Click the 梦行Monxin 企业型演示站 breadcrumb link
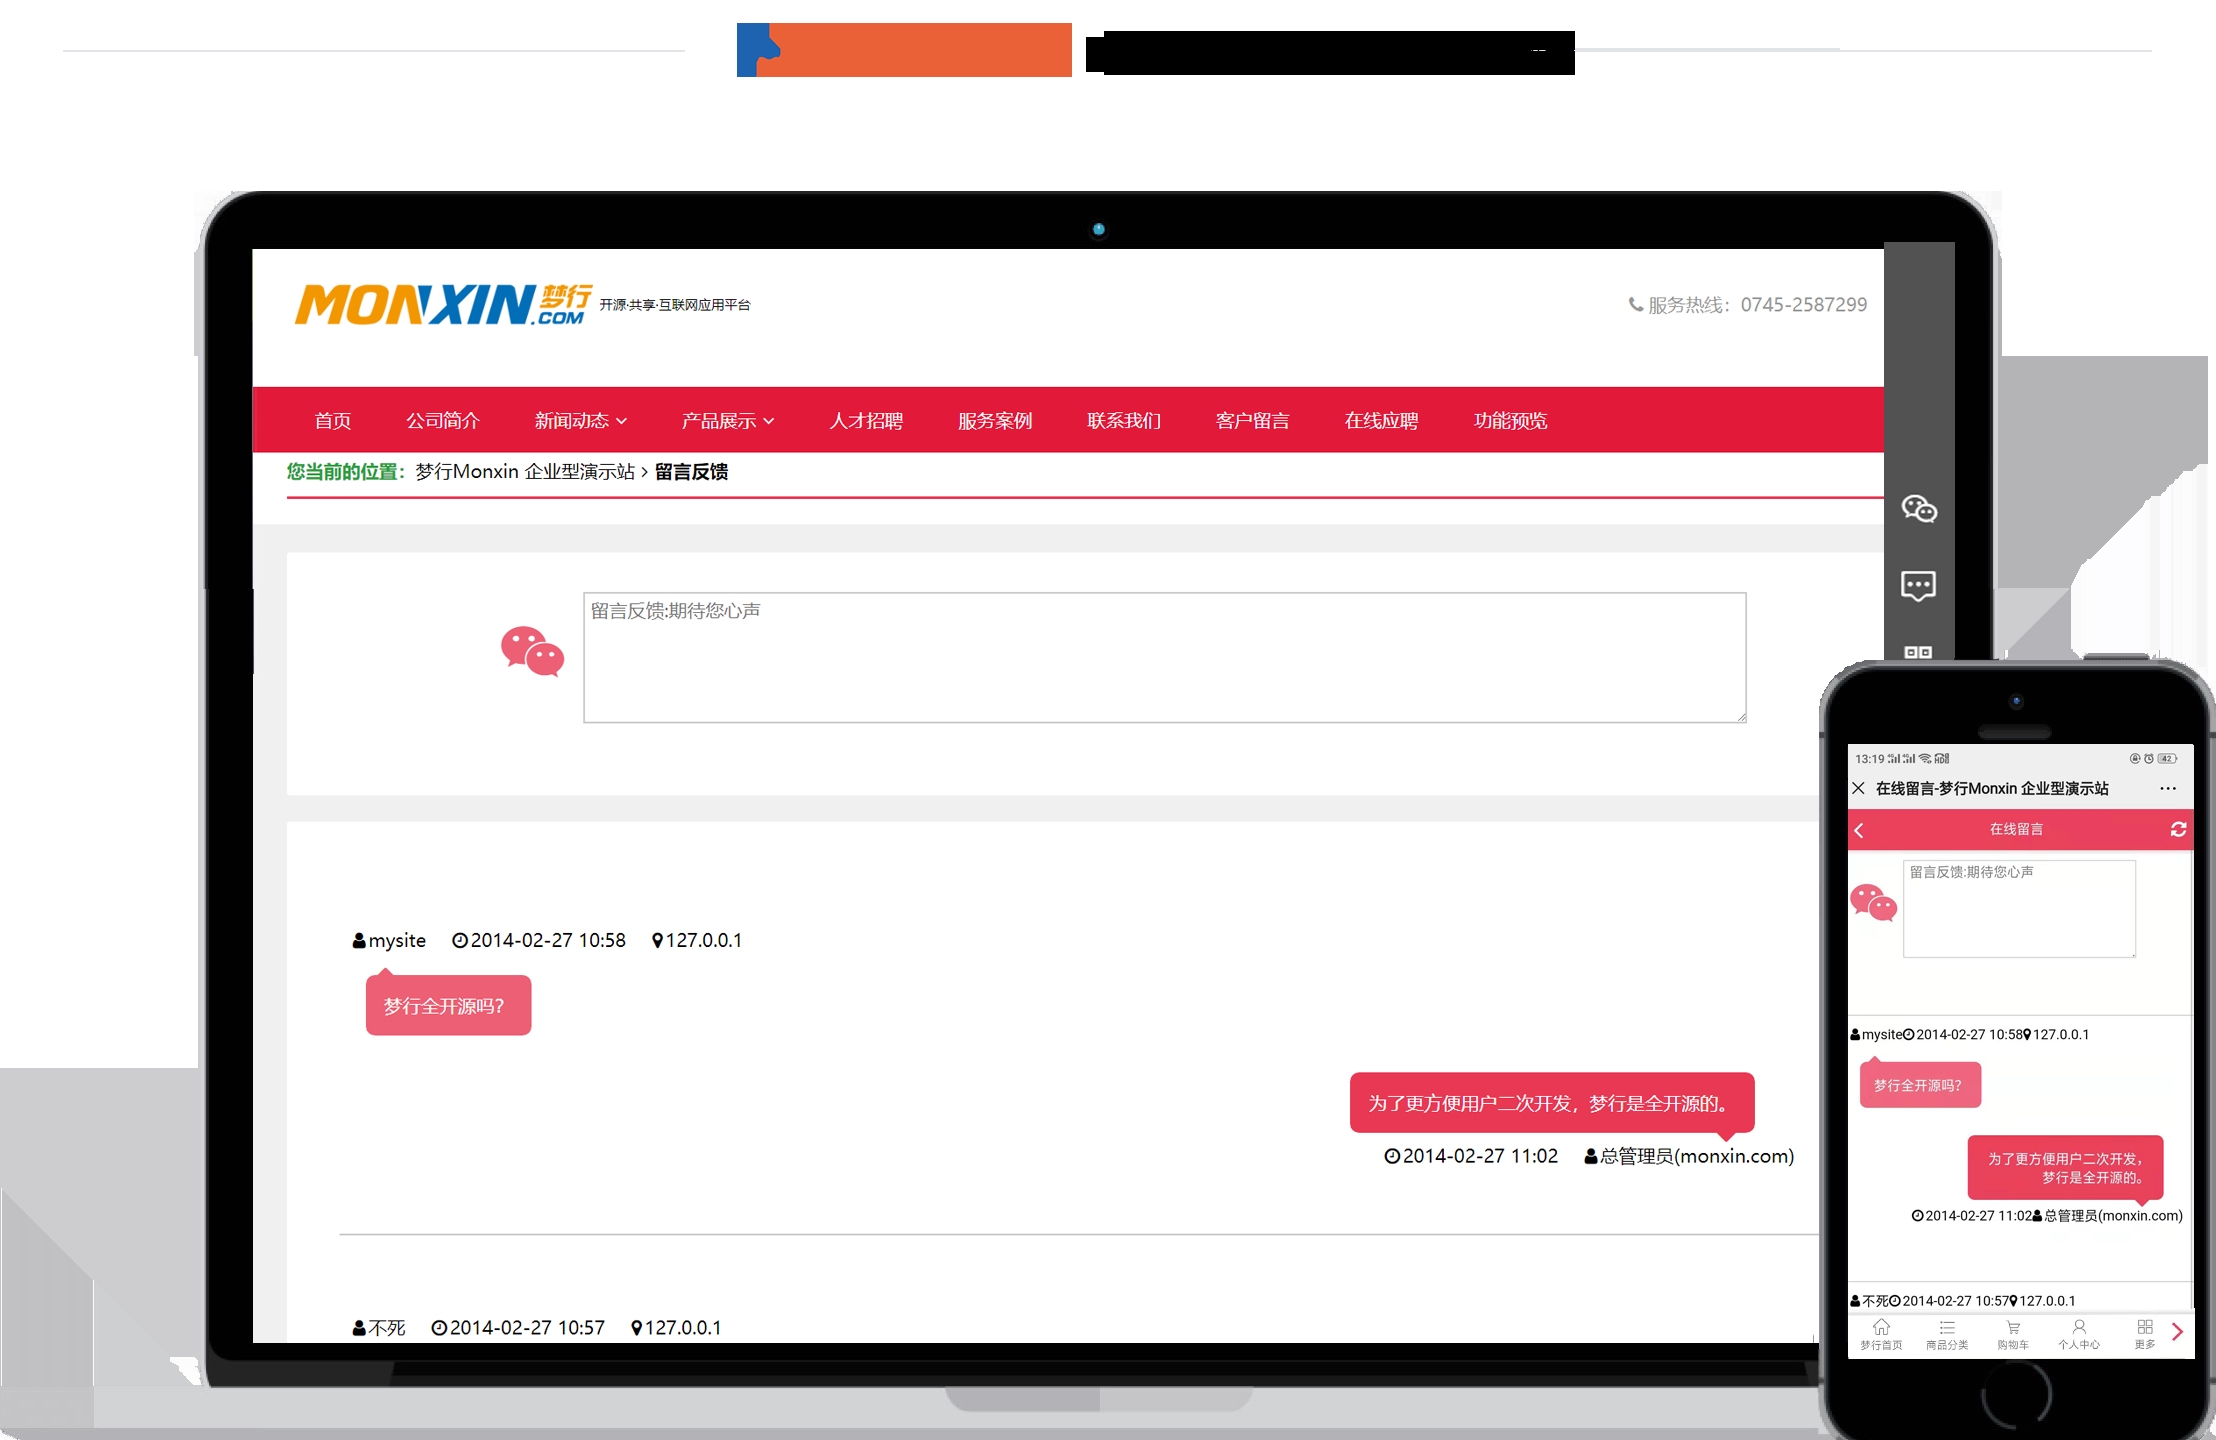 (x=525, y=471)
